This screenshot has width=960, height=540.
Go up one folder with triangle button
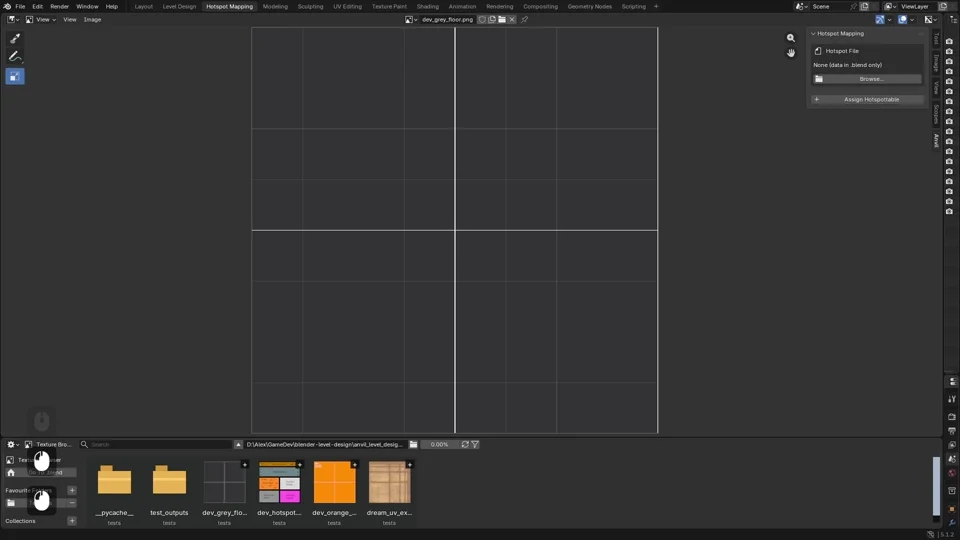click(238, 444)
